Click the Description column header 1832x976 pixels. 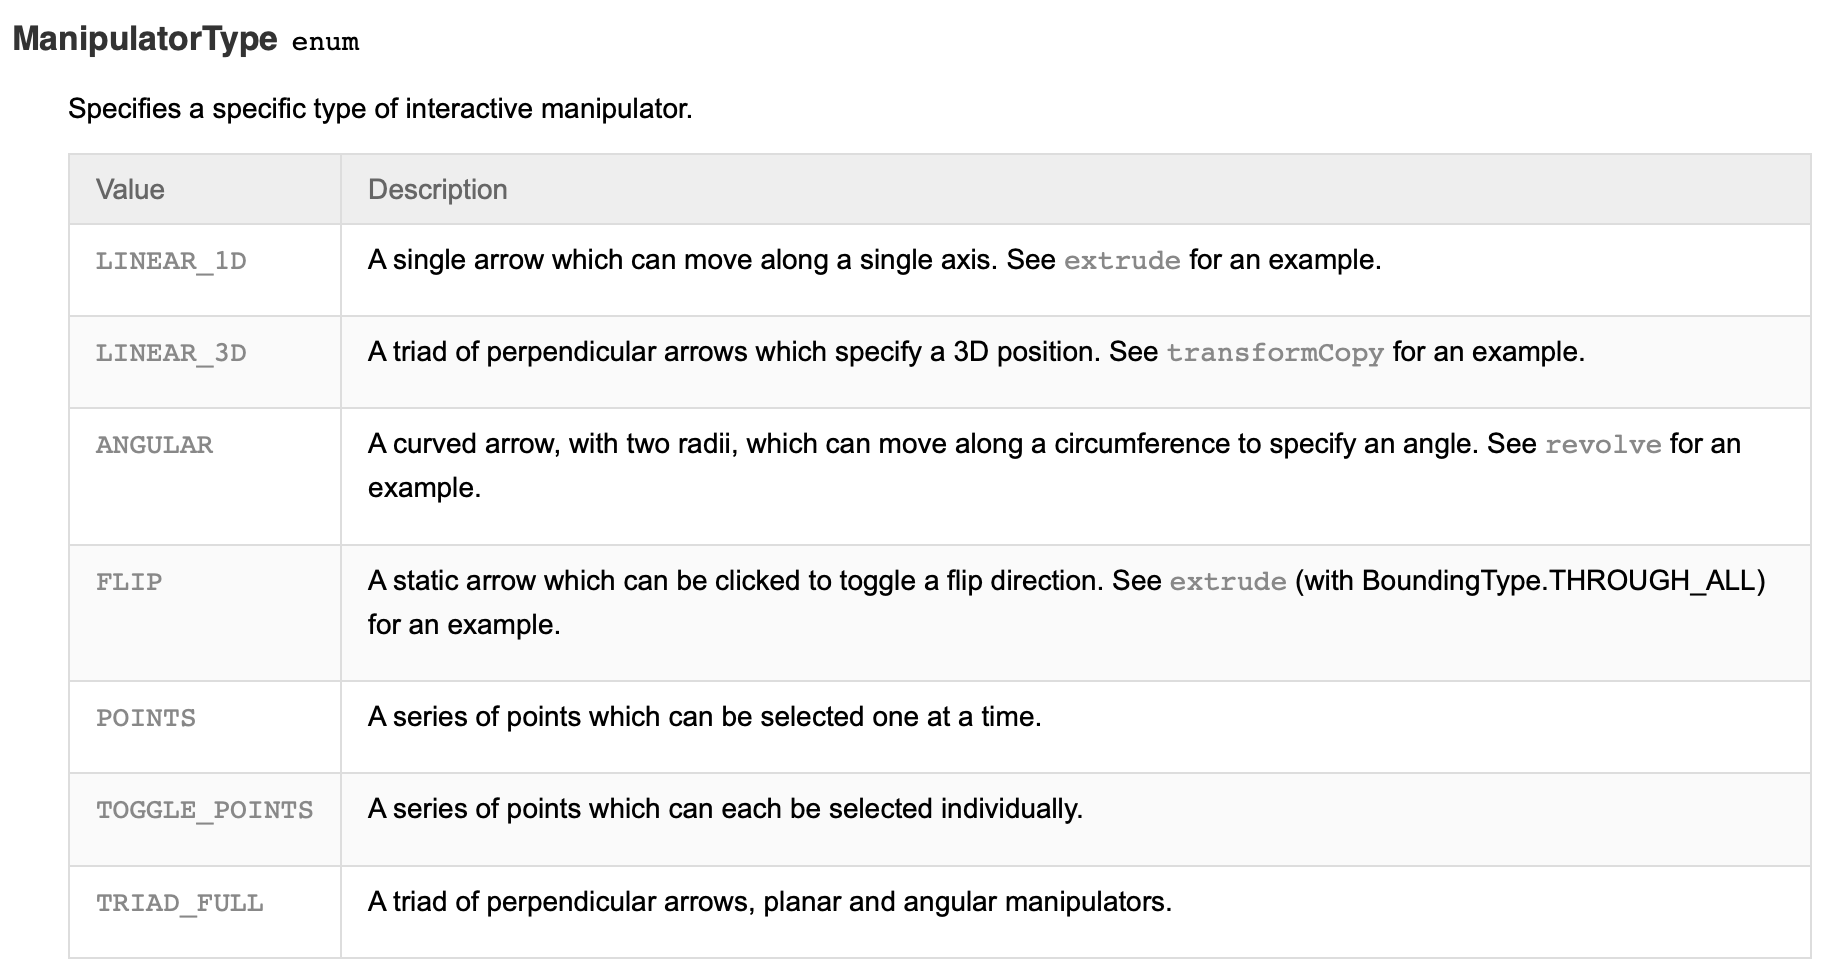[x=437, y=189]
